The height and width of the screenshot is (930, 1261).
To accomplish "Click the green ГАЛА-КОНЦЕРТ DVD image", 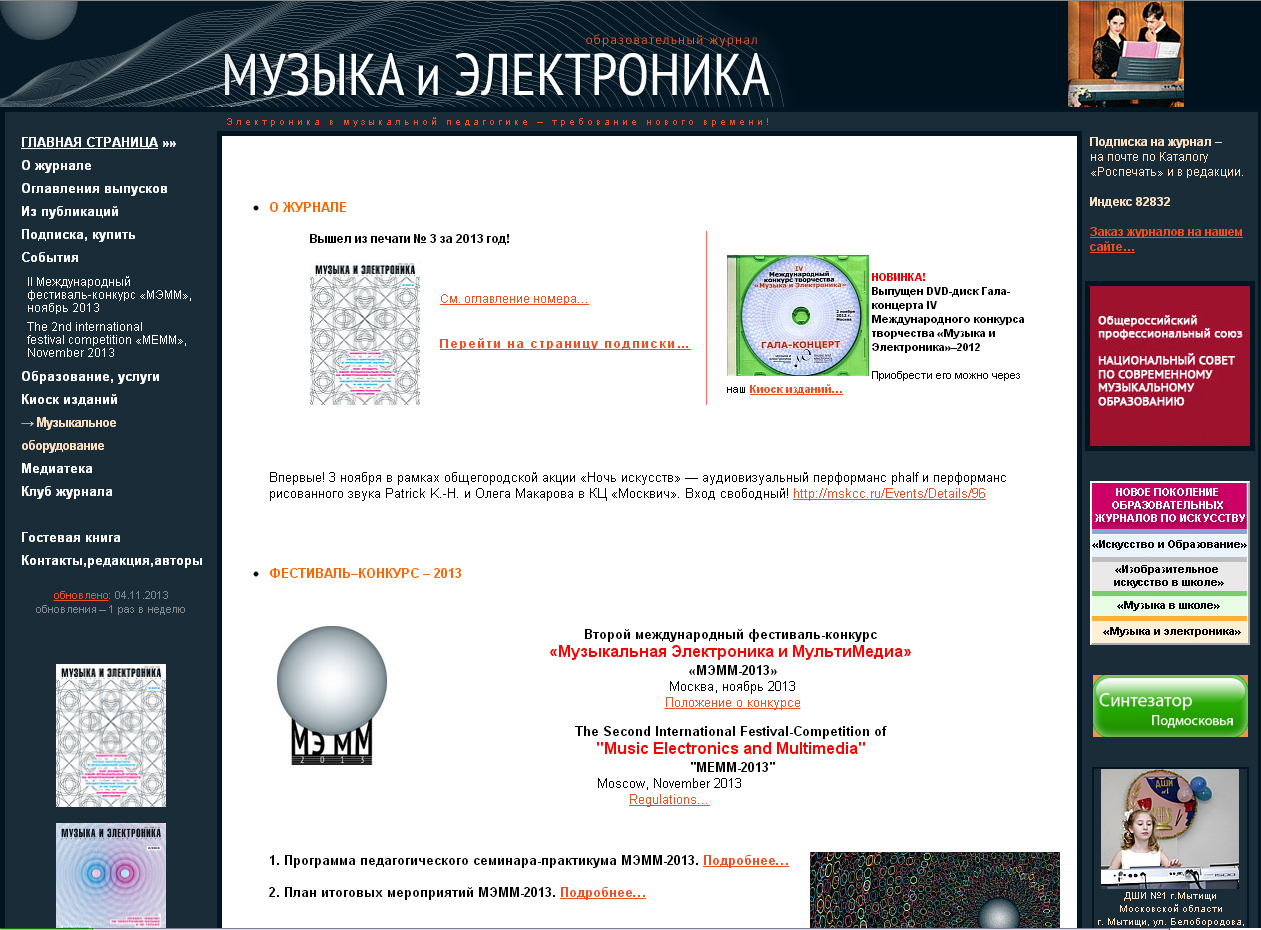I will (797, 315).
